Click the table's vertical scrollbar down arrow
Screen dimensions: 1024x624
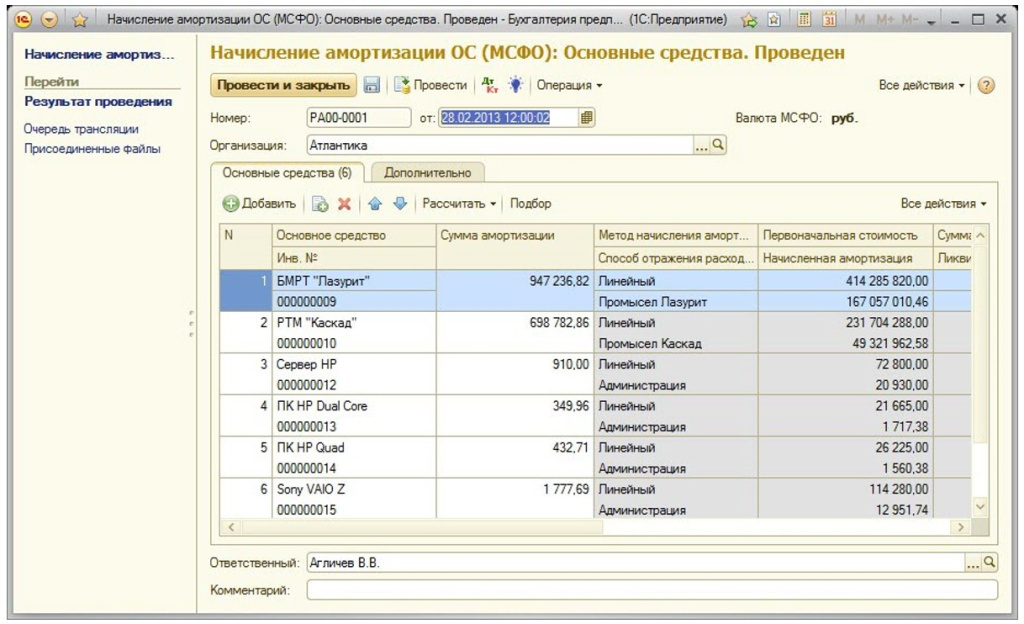point(980,507)
